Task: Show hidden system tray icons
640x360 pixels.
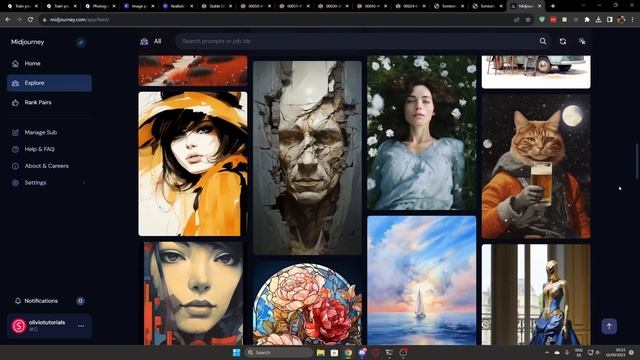Action: 547,353
